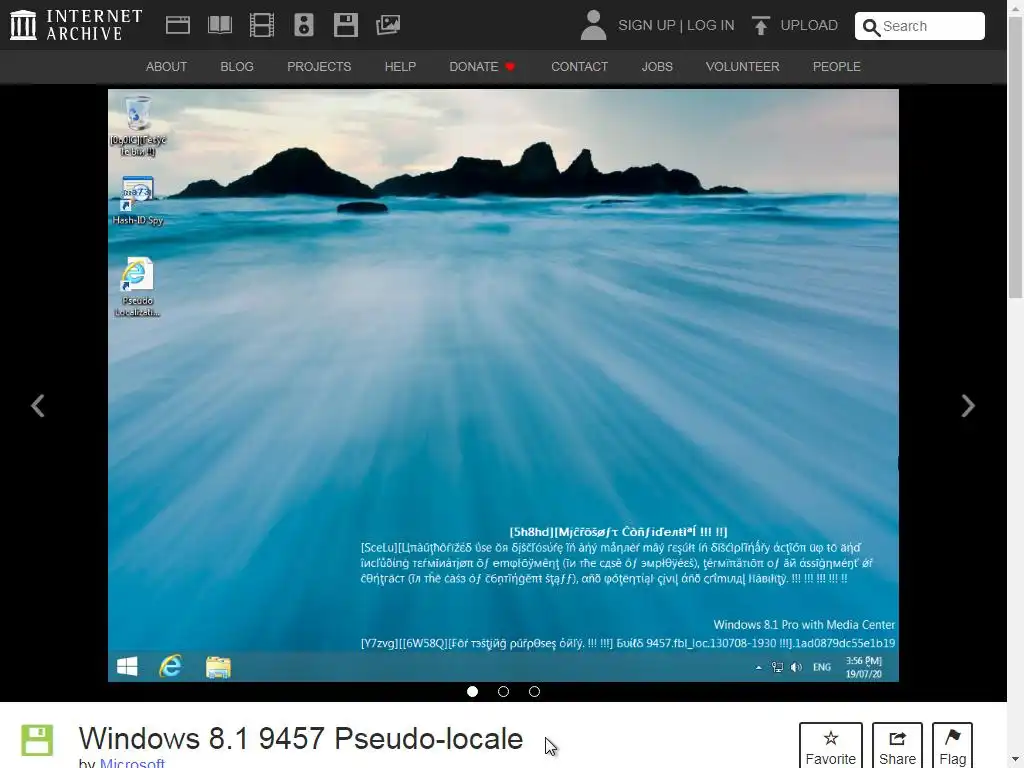Viewport: 1024px width, 768px height.
Task: Go to previous carousel image
Action: (x=38, y=406)
